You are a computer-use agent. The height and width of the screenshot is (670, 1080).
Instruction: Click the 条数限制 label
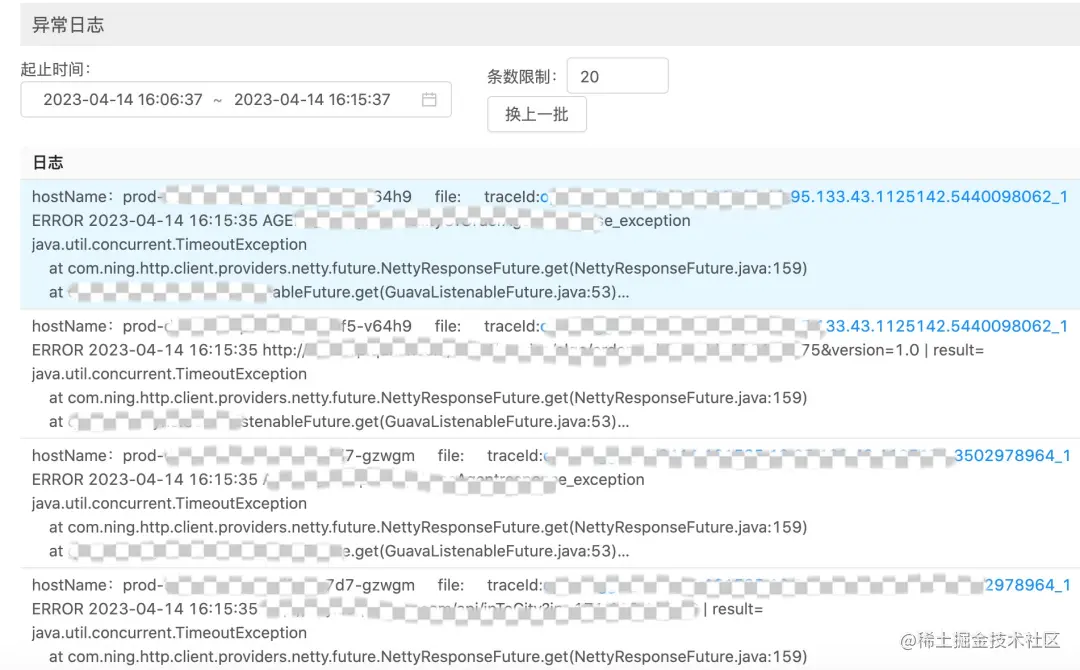522,76
